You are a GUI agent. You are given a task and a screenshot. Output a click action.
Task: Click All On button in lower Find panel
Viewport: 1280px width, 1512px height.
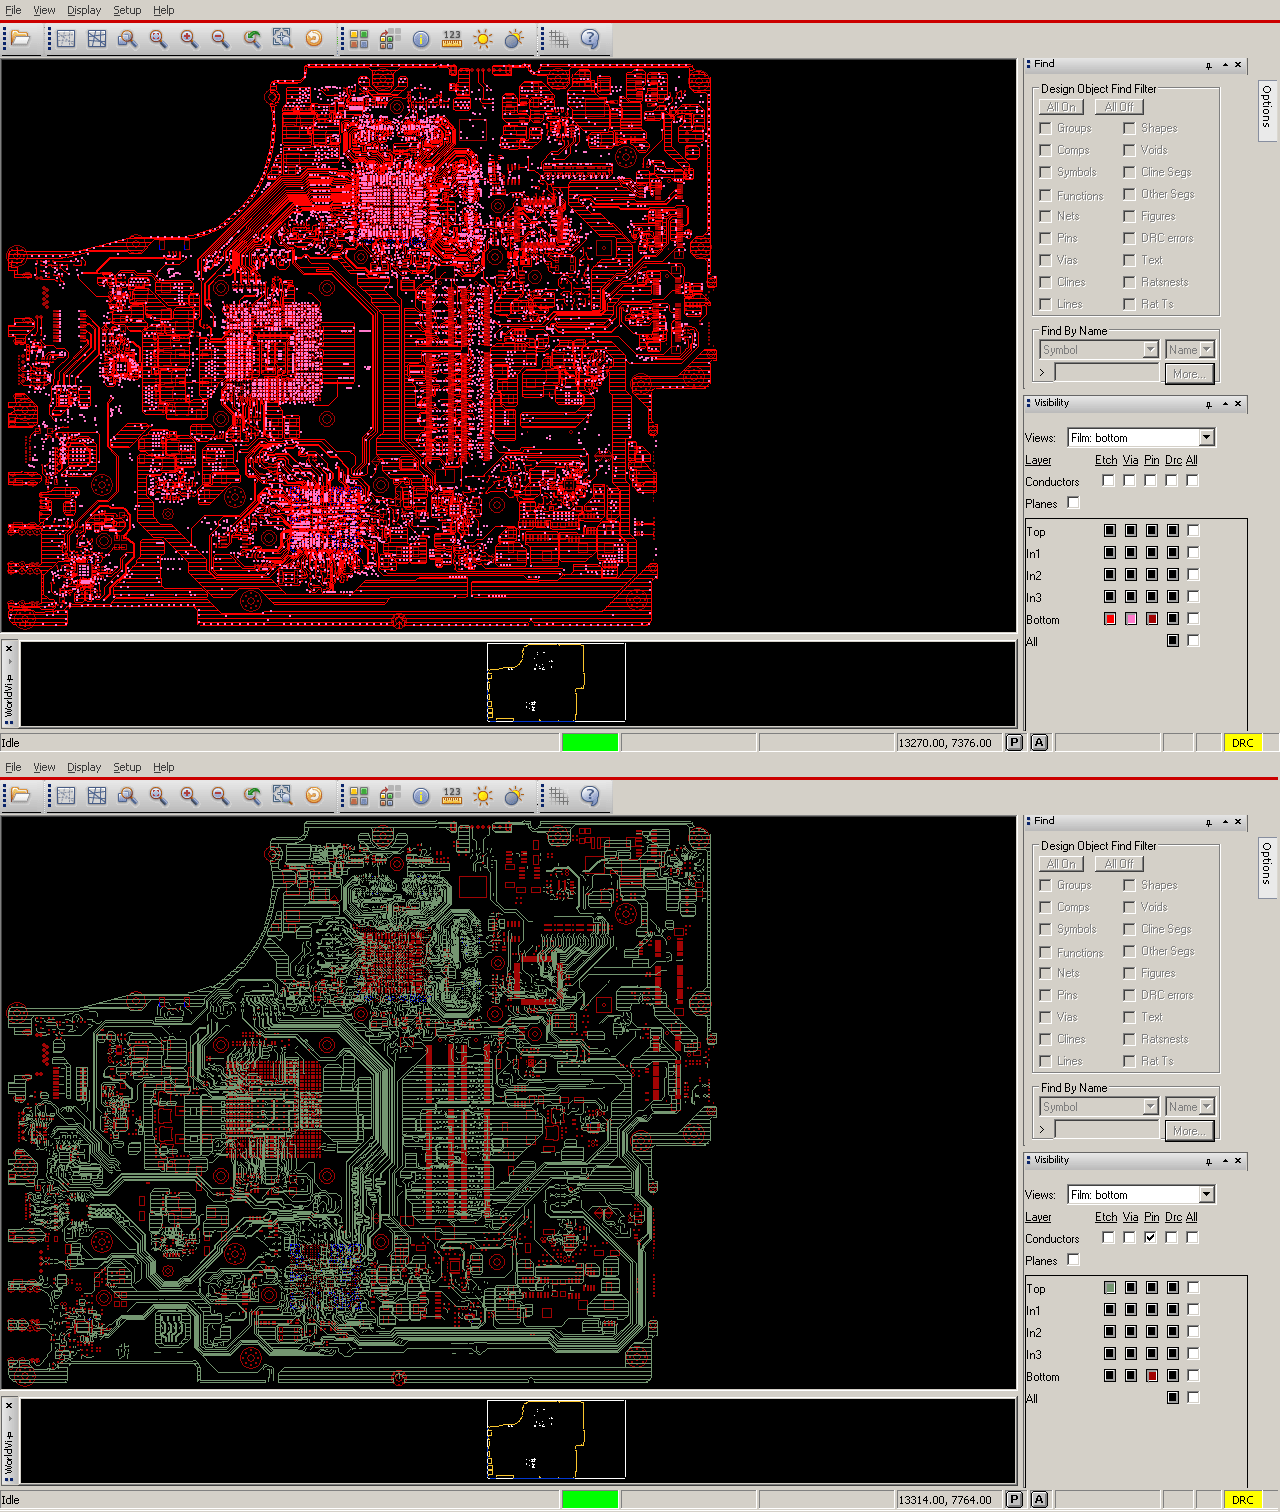(1062, 864)
